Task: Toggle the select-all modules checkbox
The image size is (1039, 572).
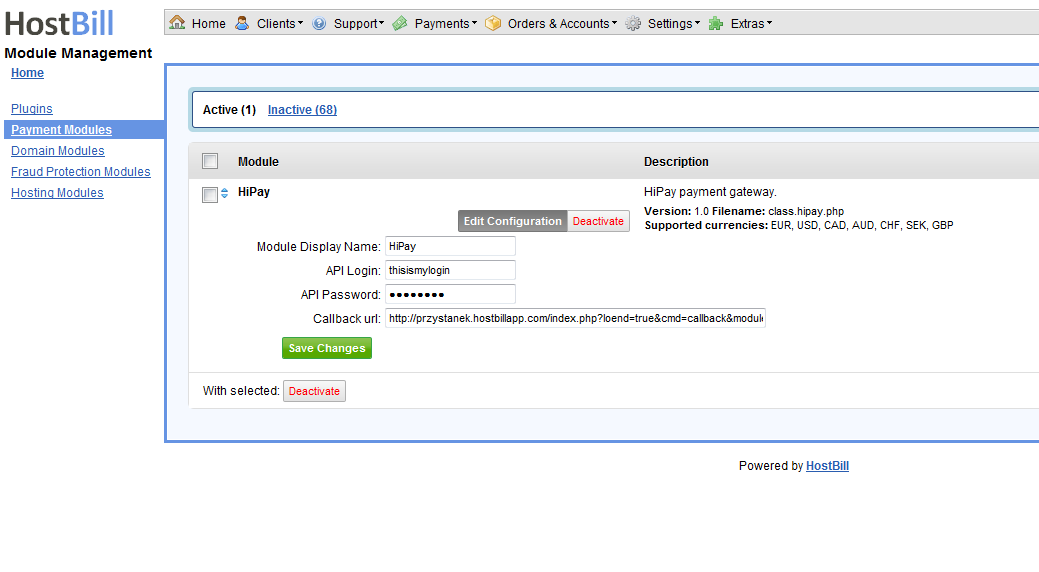Action: [210, 161]
